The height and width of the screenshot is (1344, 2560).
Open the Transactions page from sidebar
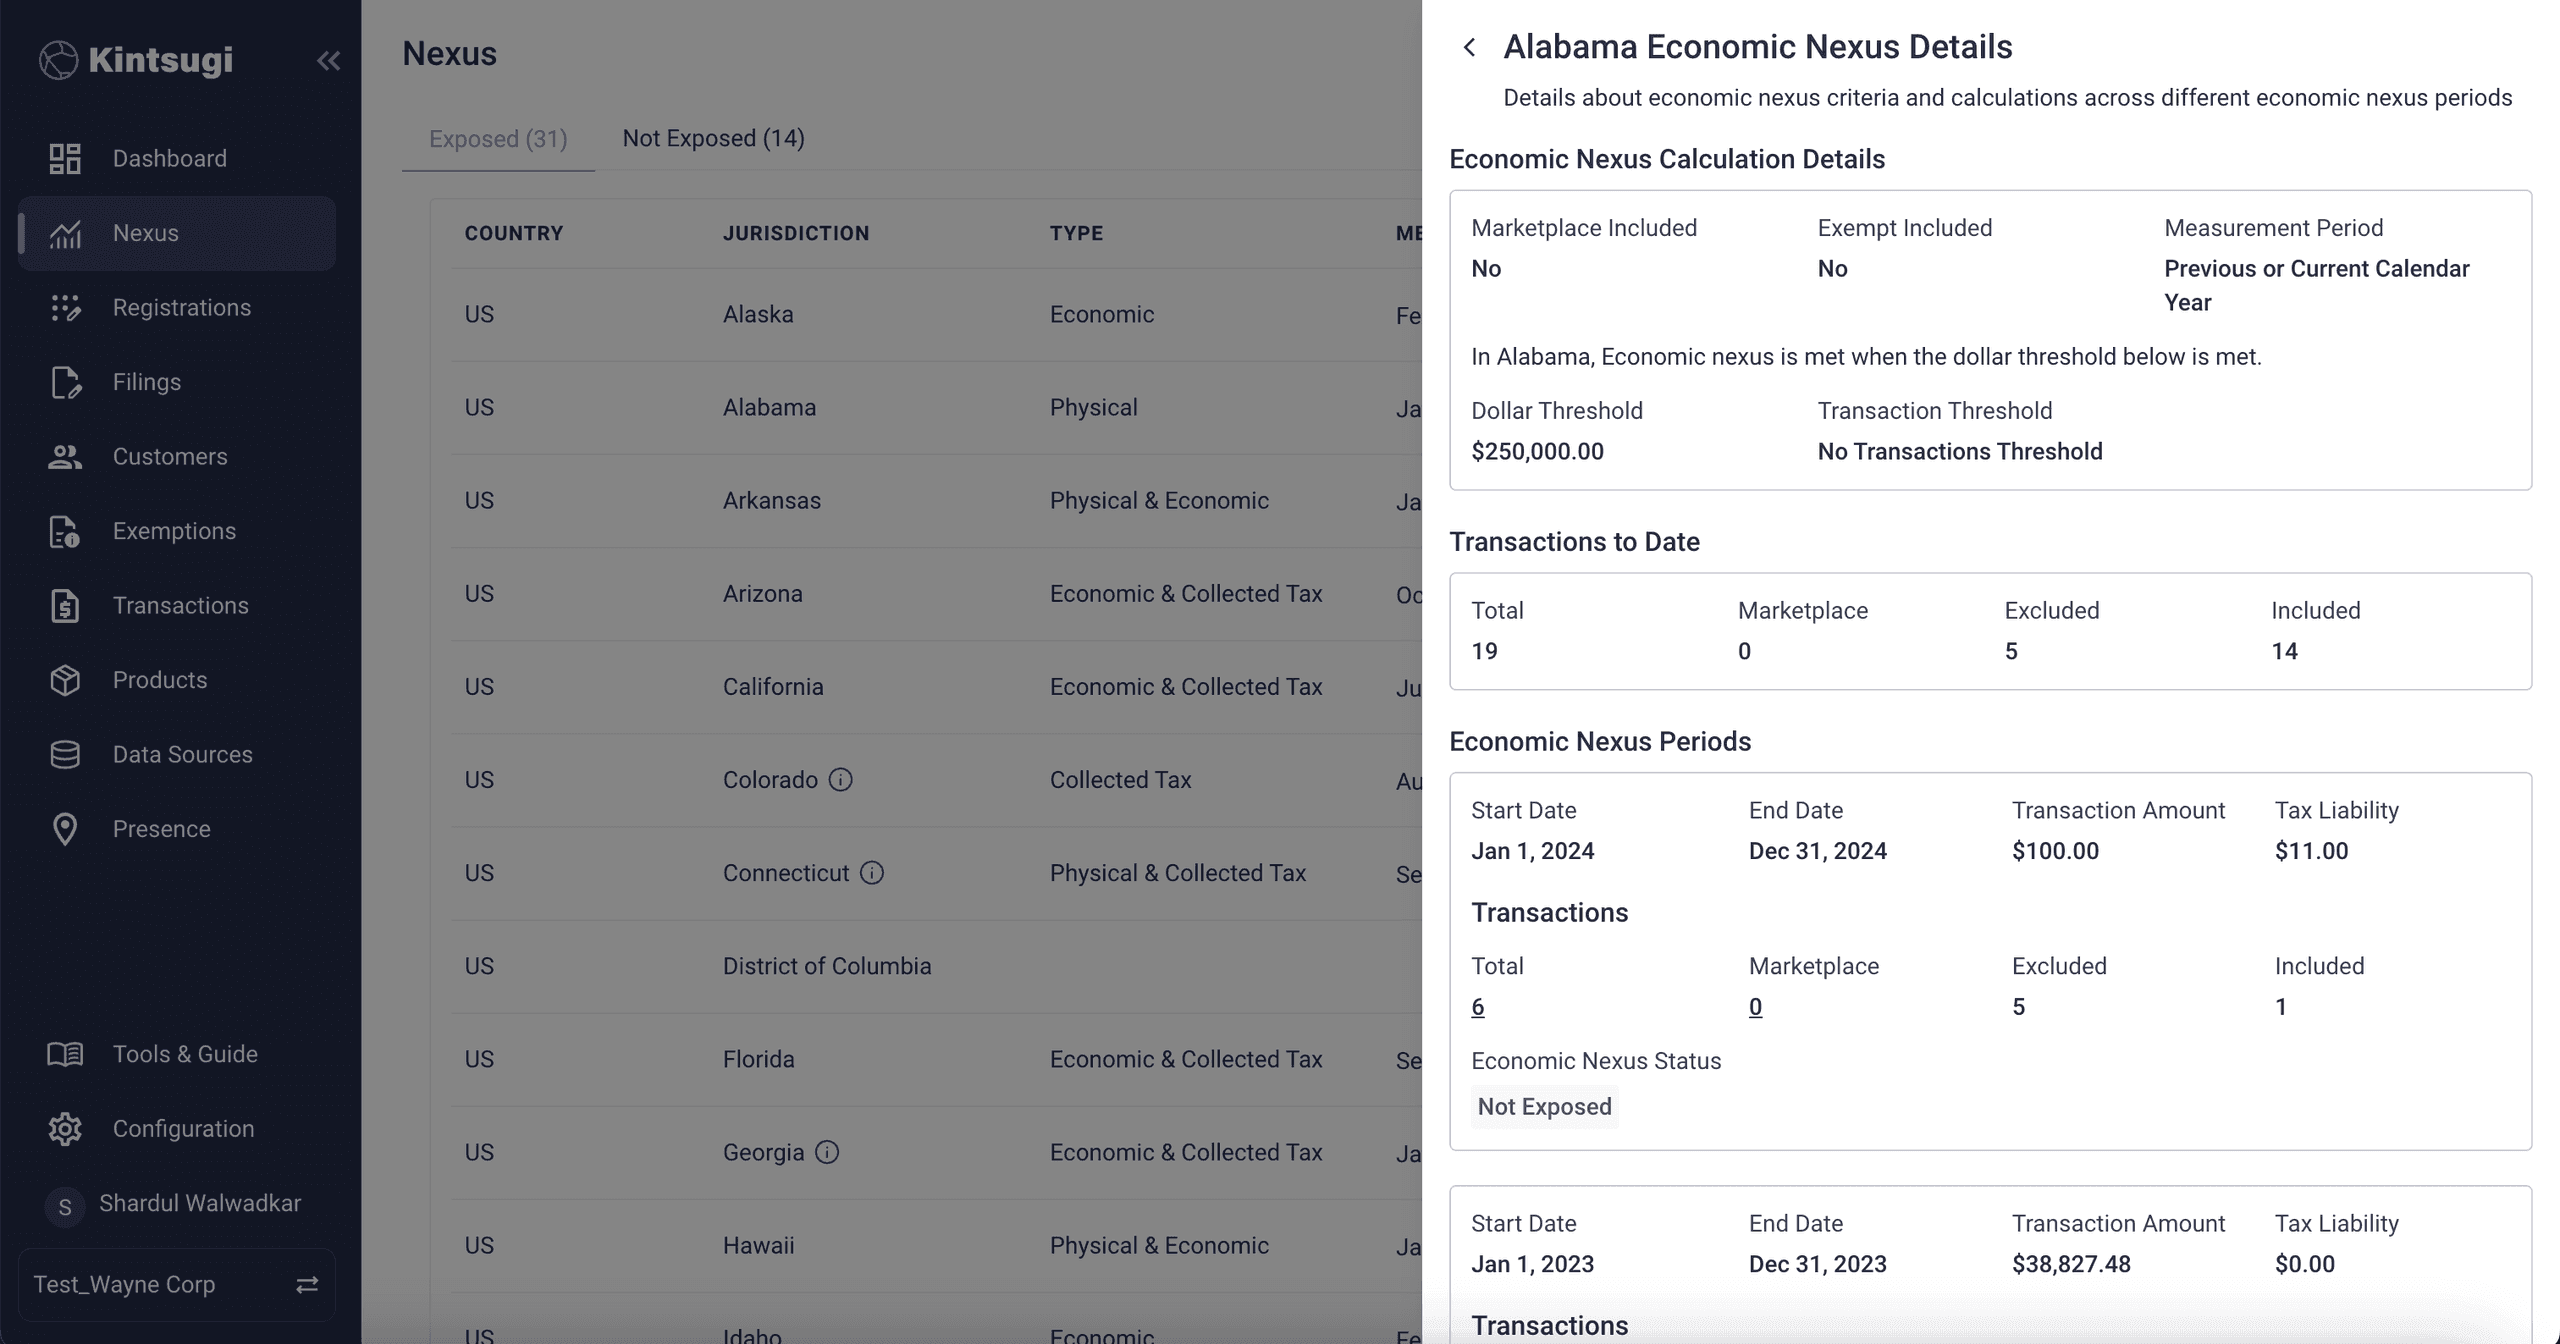click(x=180, y=606)
